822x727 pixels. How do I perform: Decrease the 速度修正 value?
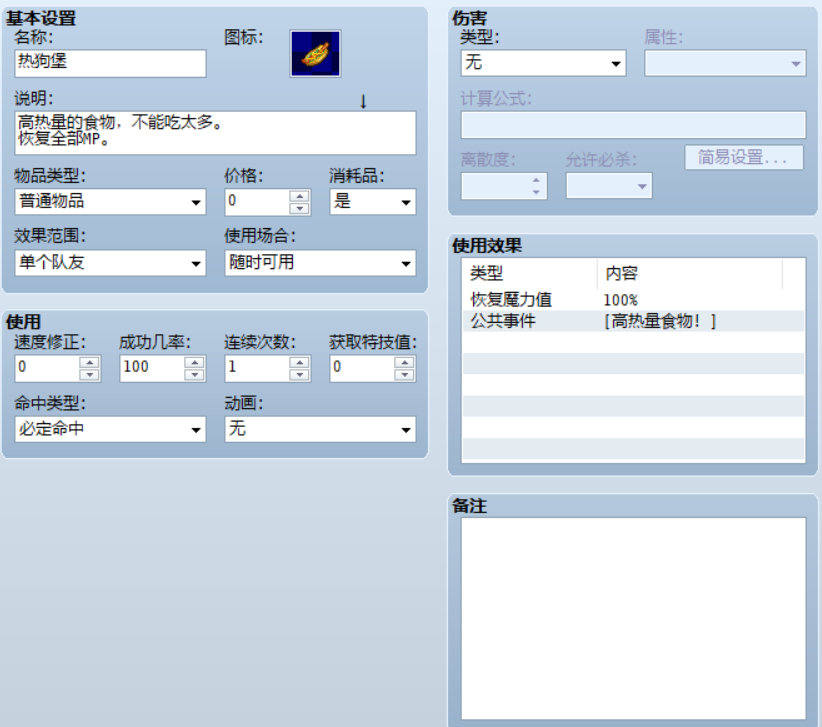point(90,374)
